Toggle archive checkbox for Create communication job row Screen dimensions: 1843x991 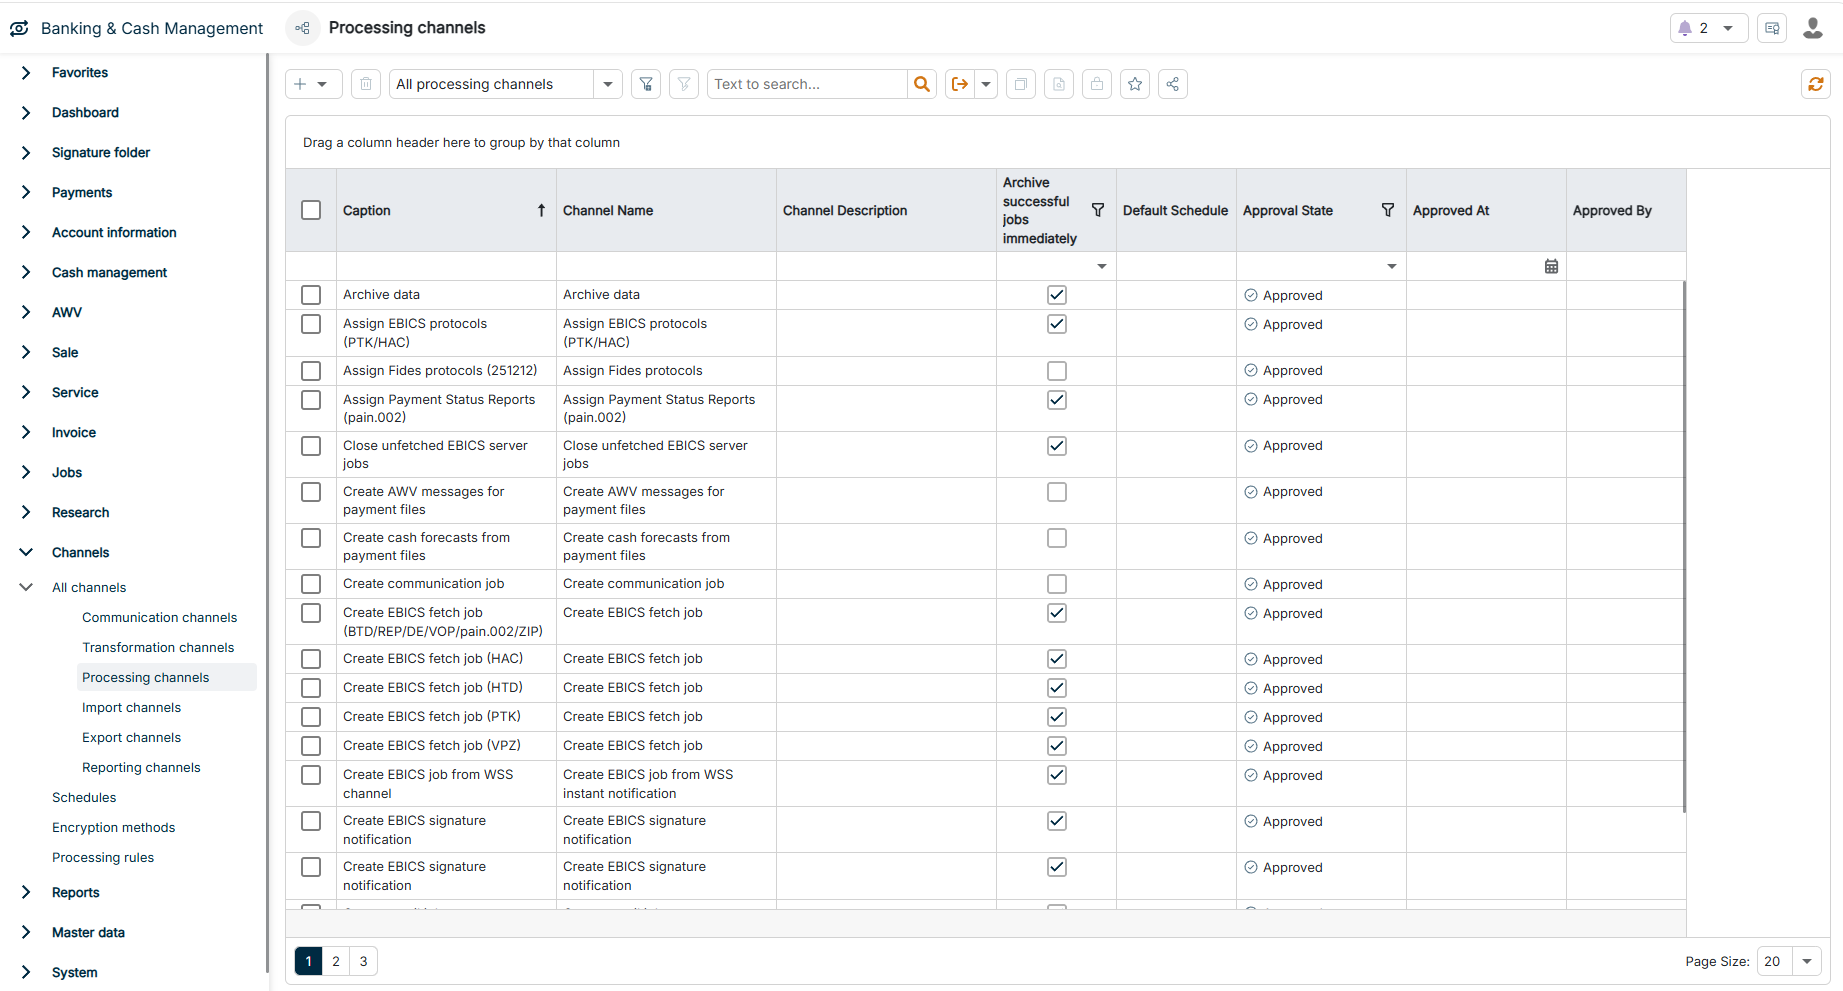click(1057, 584)
